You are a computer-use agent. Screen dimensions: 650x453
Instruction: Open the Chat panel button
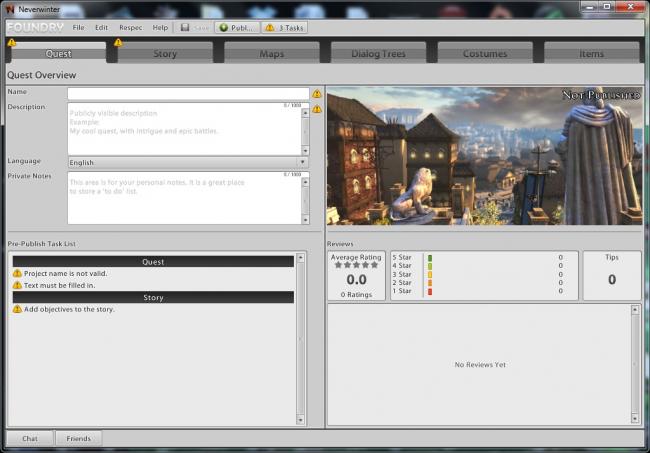30,438
